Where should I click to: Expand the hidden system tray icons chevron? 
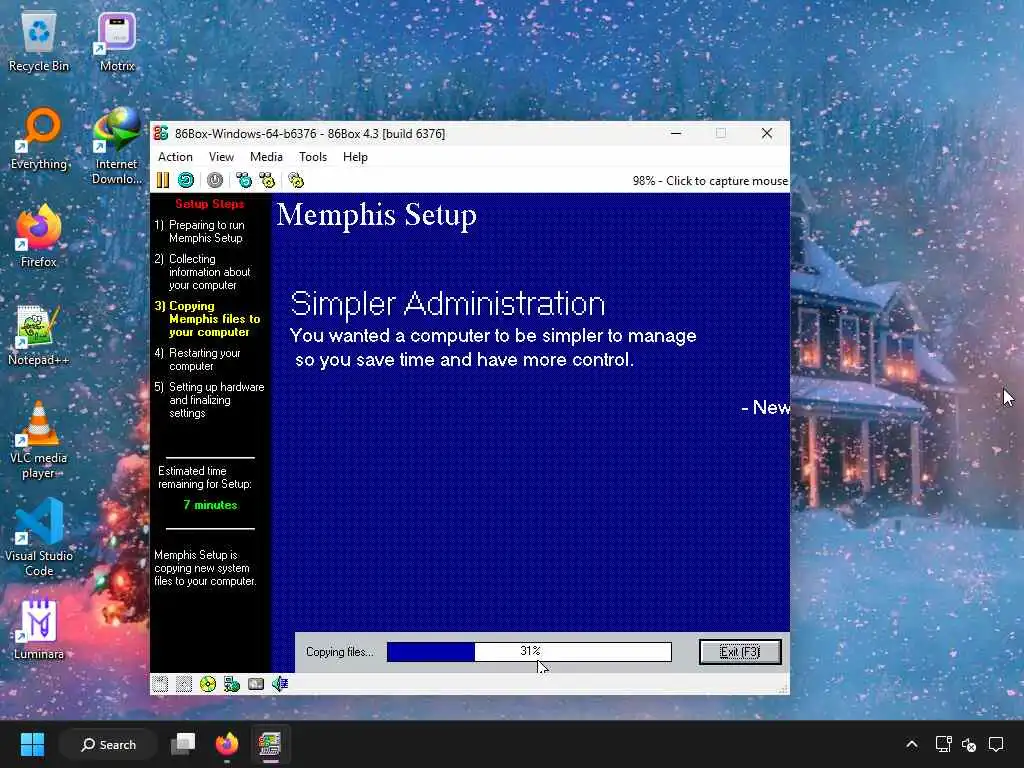pos(912,744)
